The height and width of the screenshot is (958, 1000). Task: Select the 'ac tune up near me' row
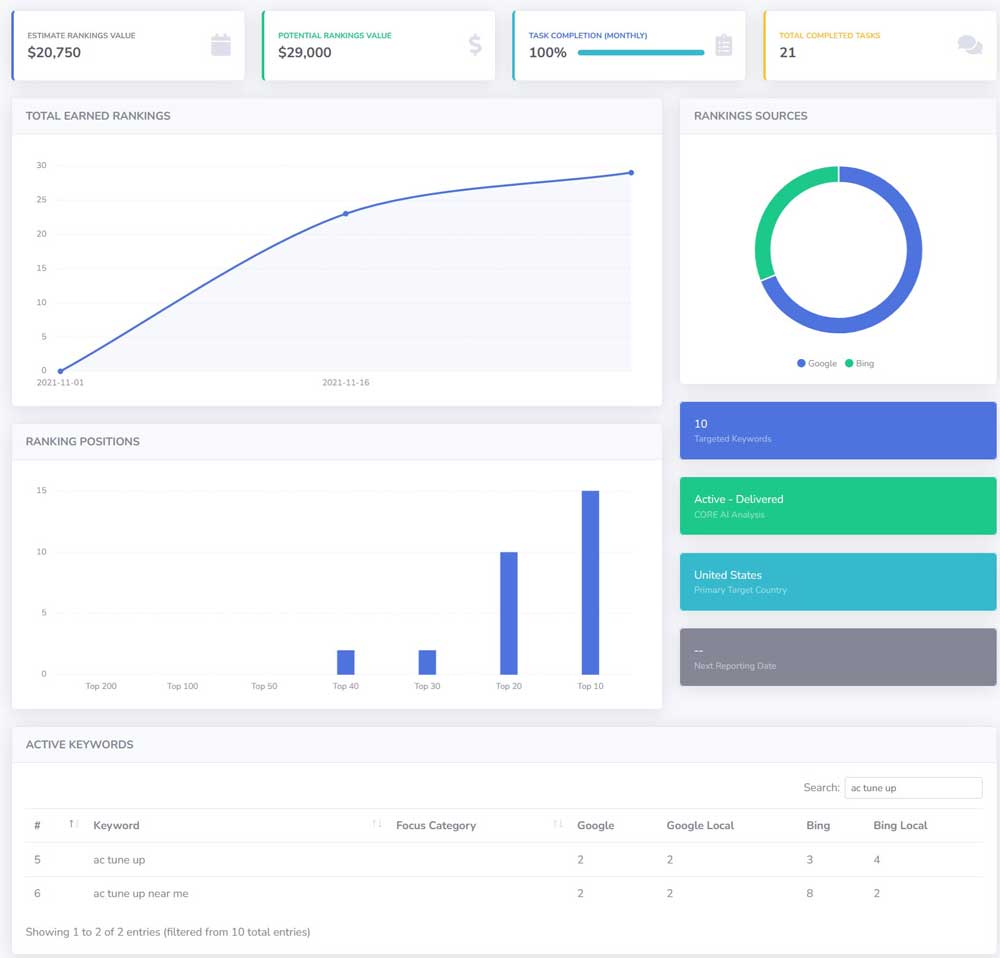point(140,893)
